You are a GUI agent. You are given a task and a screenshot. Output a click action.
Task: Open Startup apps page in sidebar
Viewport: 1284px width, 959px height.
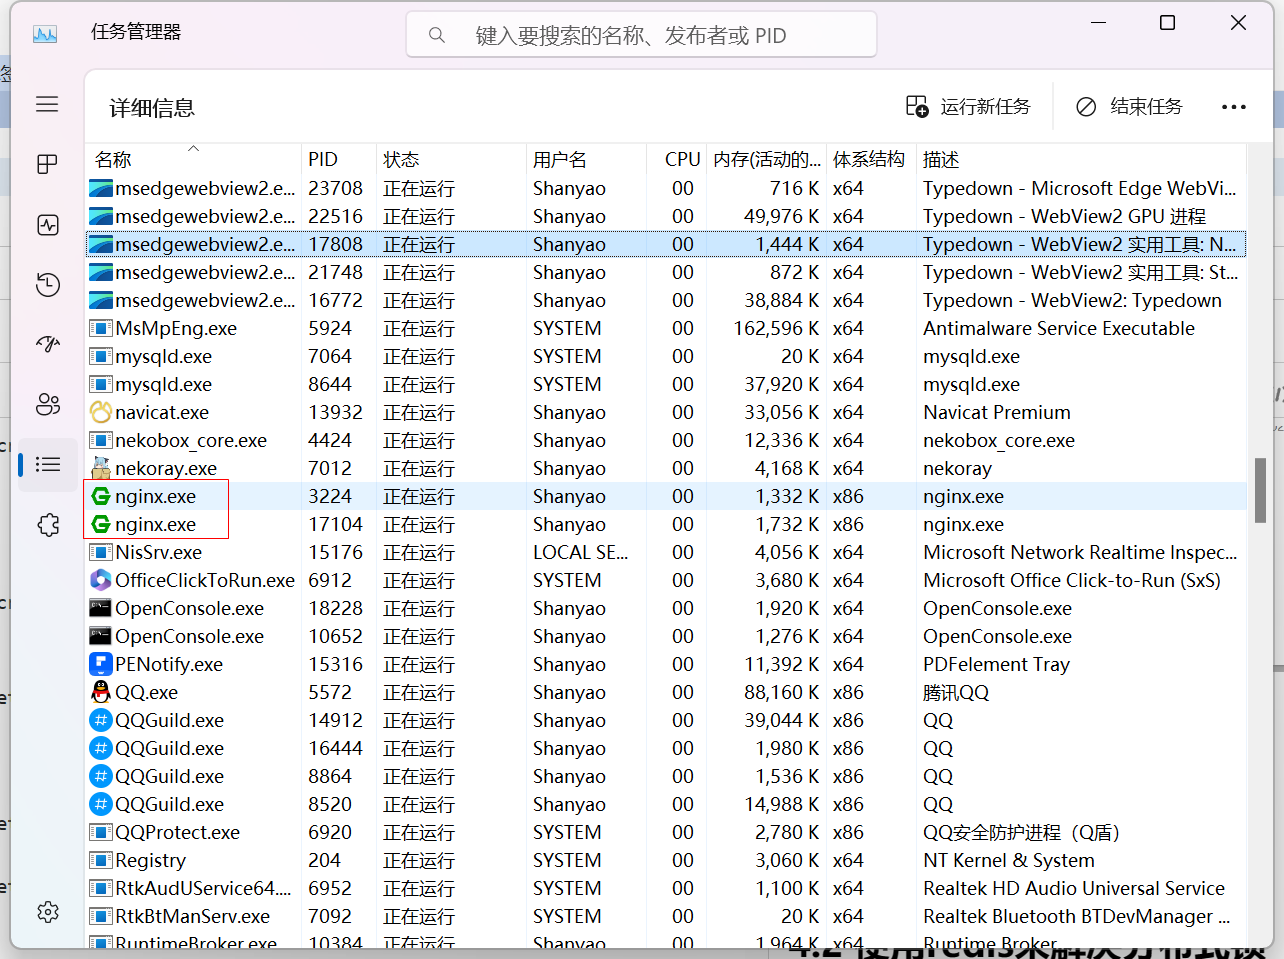coord(47,344)
